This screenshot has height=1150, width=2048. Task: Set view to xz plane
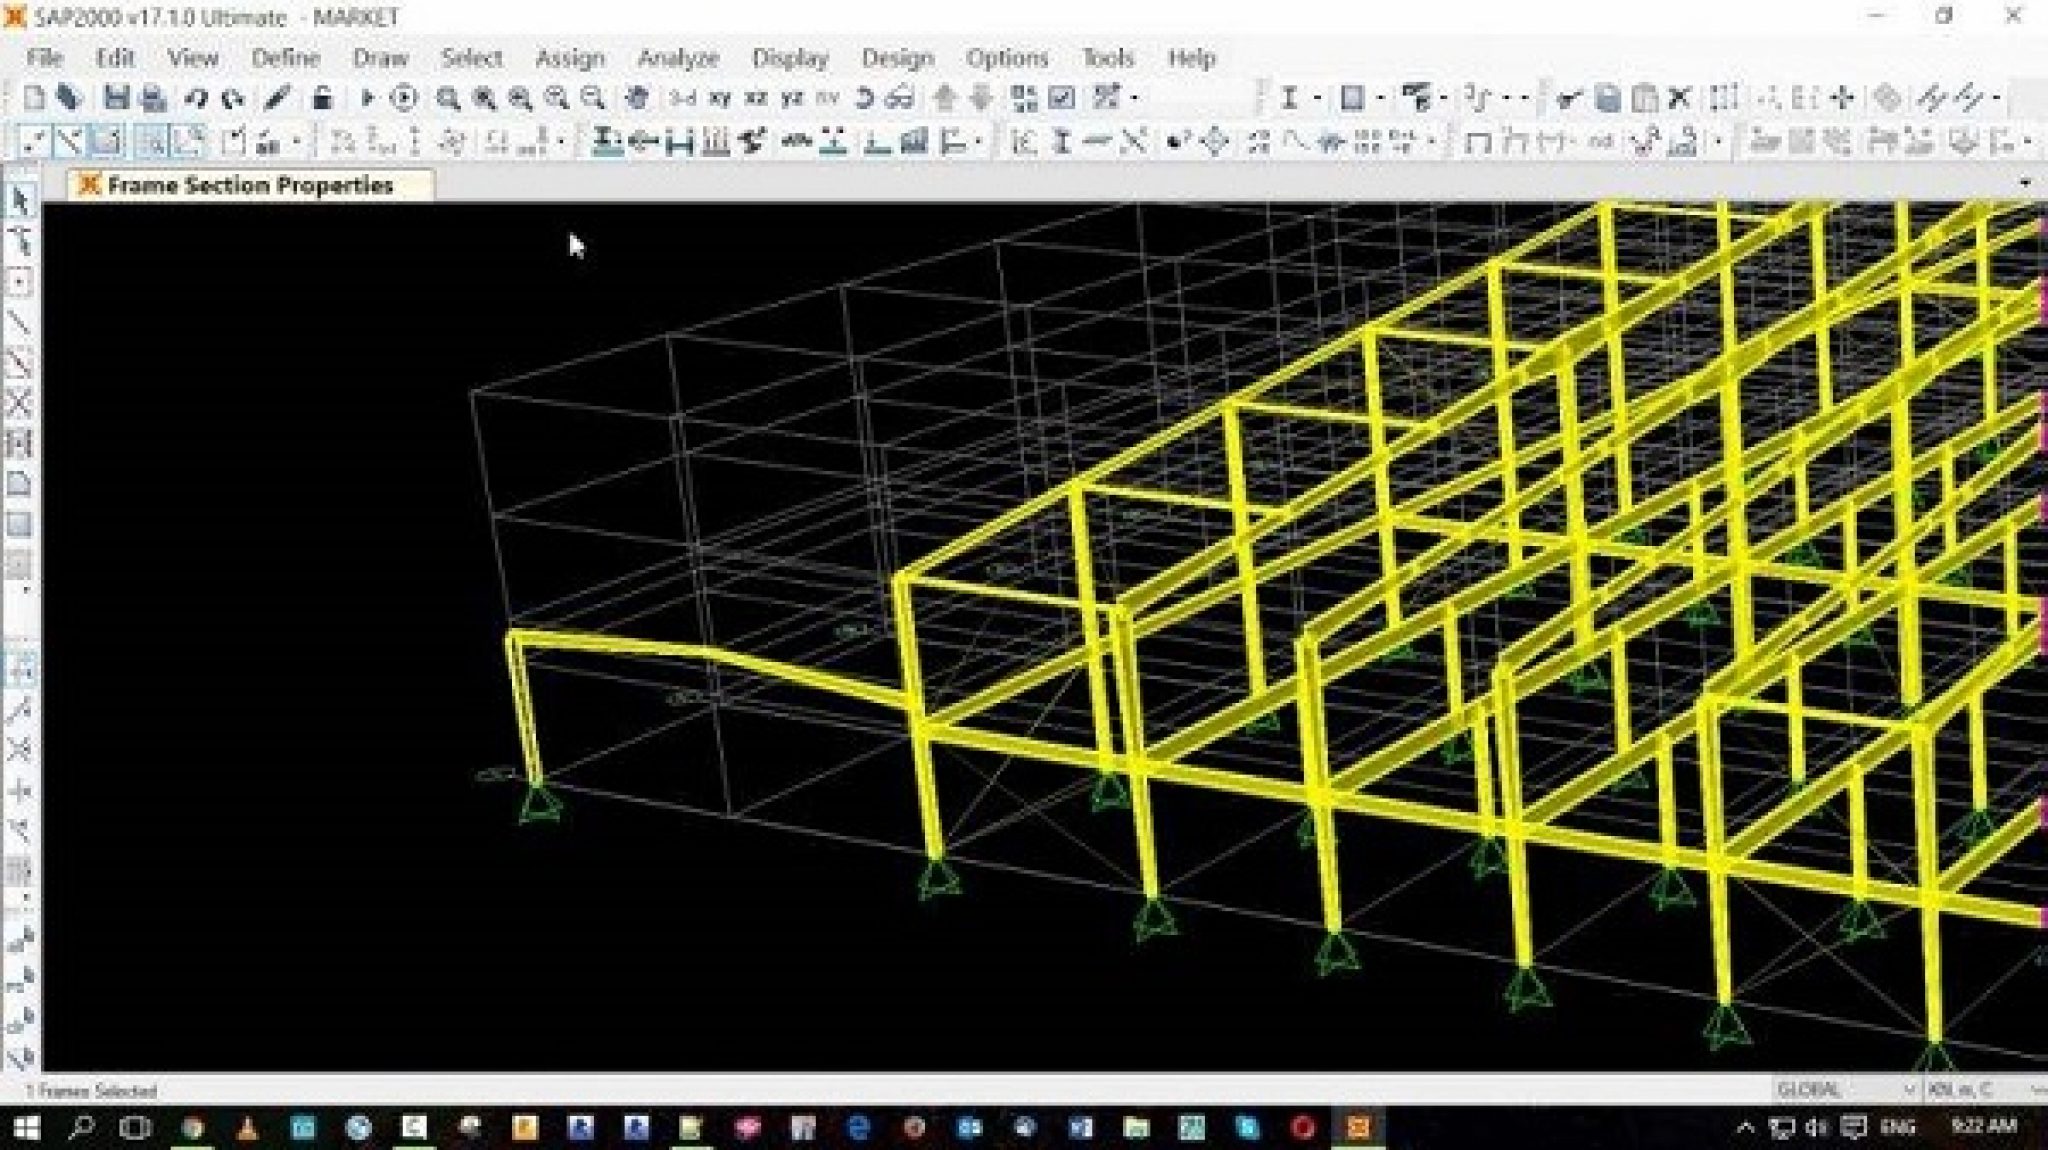pyautogui.click(x=756, y=98)
